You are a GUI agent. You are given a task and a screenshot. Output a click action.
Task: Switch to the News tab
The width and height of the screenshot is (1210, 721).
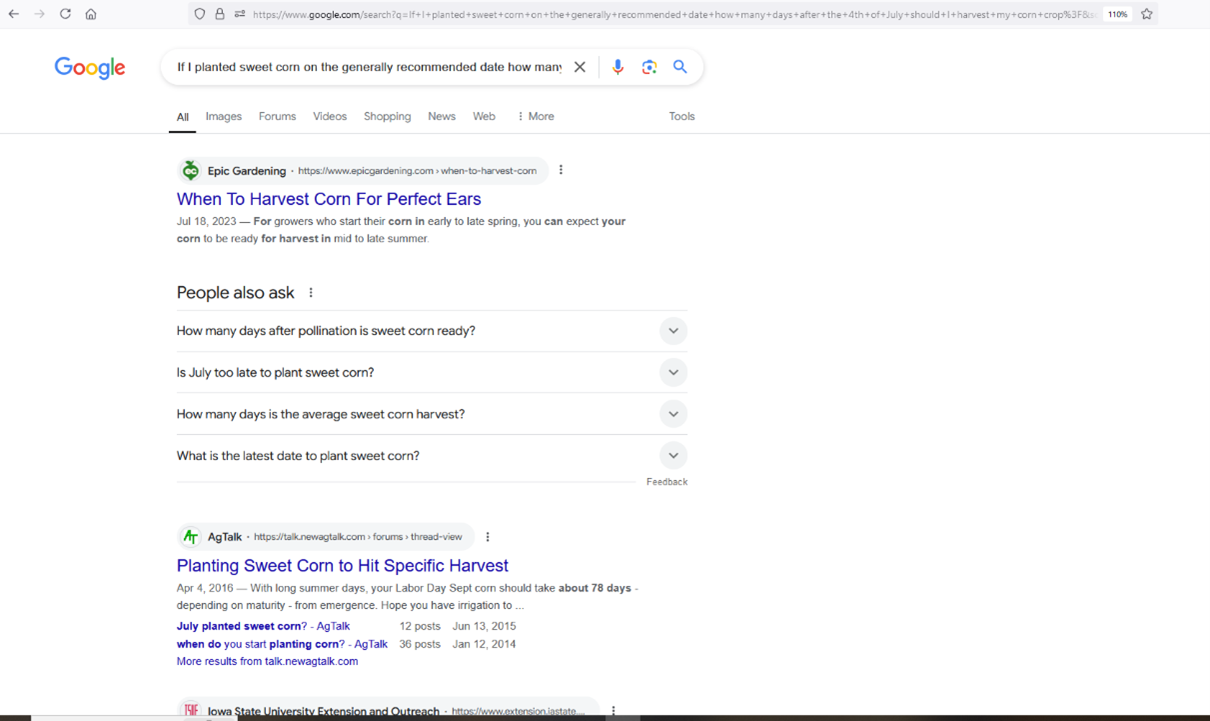point(442,116)
